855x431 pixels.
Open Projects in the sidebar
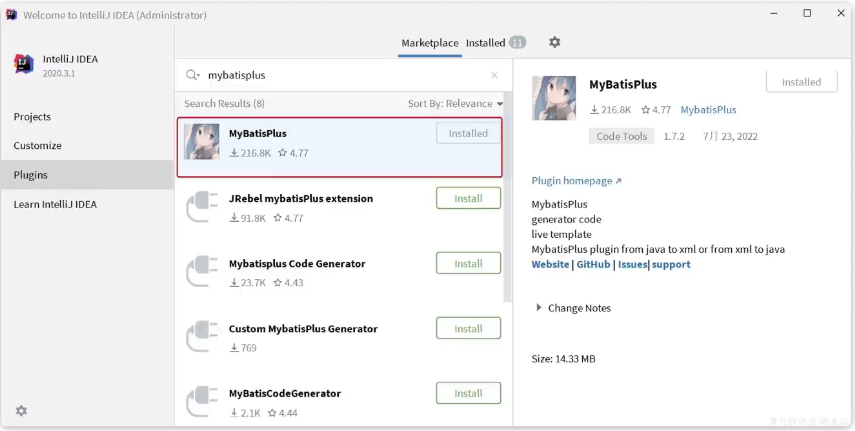coord(32,117)
